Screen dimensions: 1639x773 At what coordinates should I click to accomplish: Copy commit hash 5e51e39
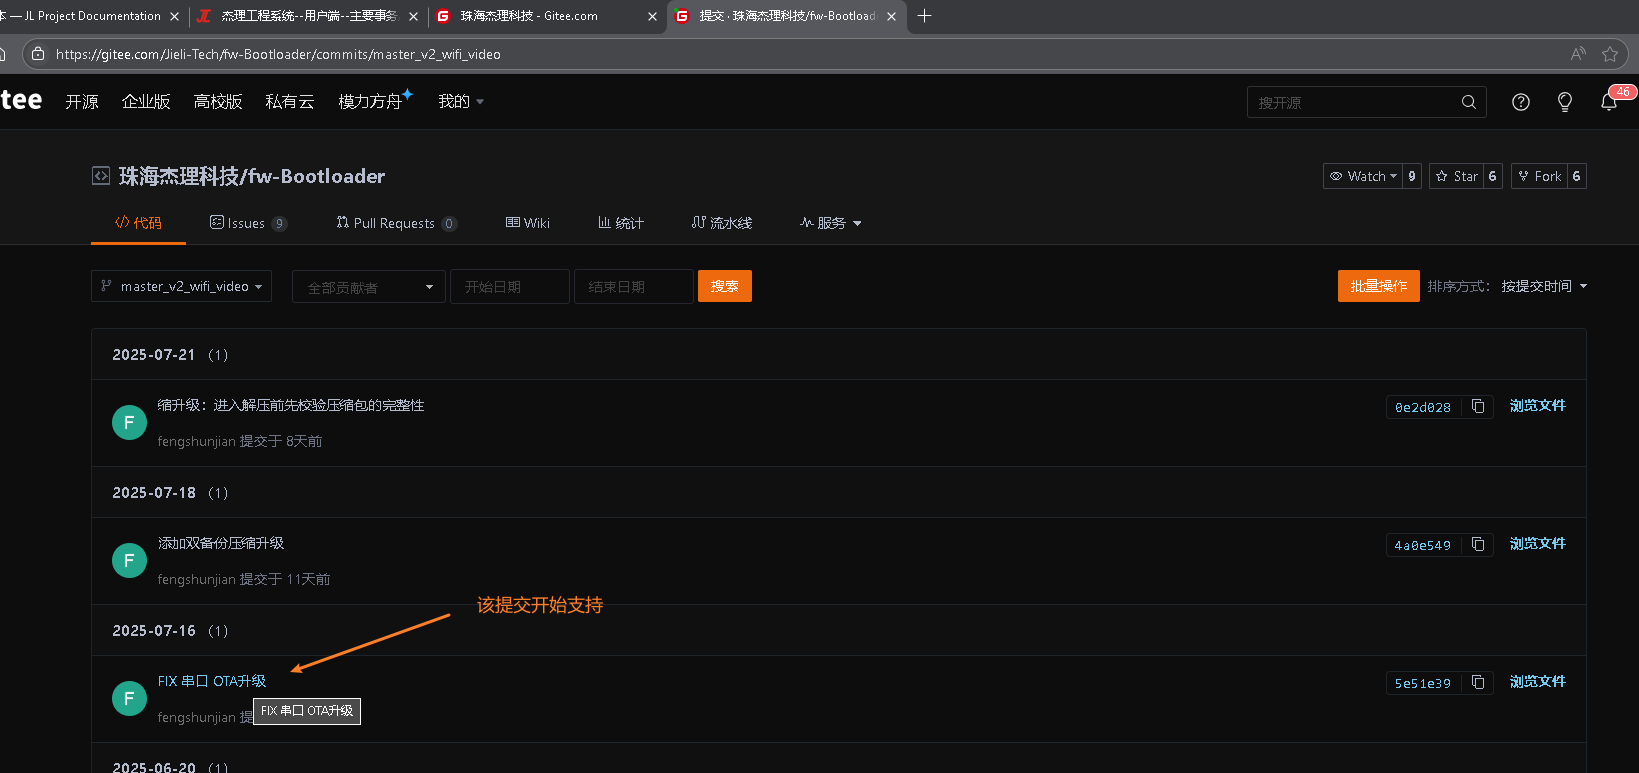(1478, 682)
